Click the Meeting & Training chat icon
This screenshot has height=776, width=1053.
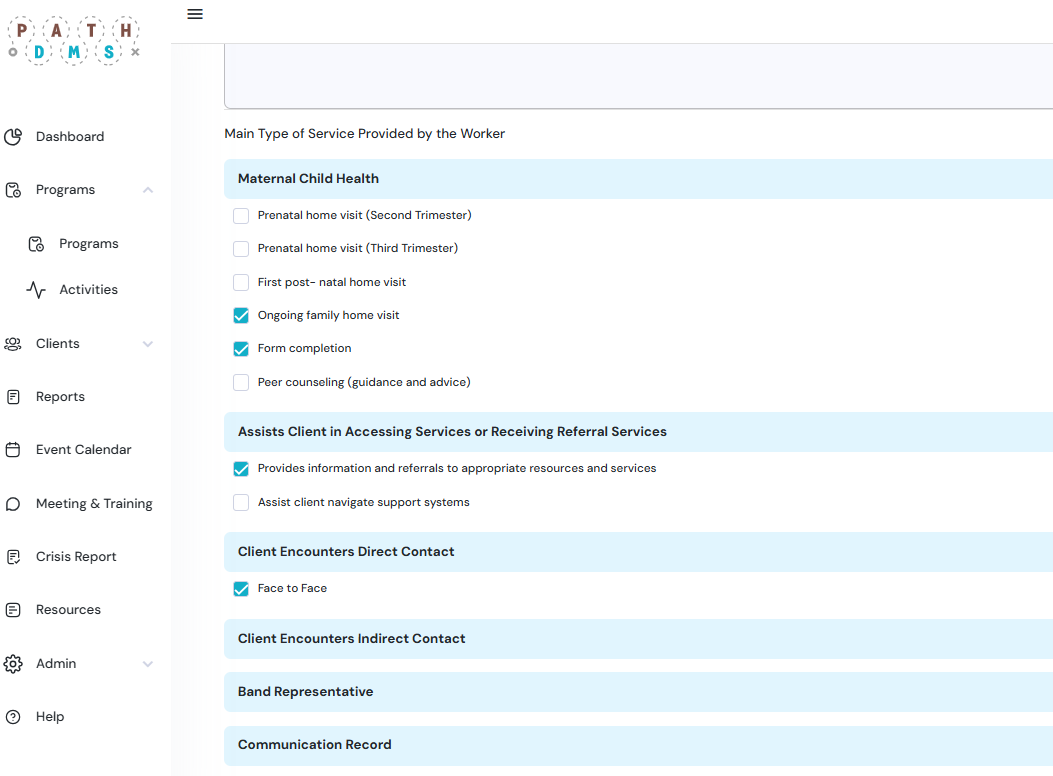click(x=13, y=504)
